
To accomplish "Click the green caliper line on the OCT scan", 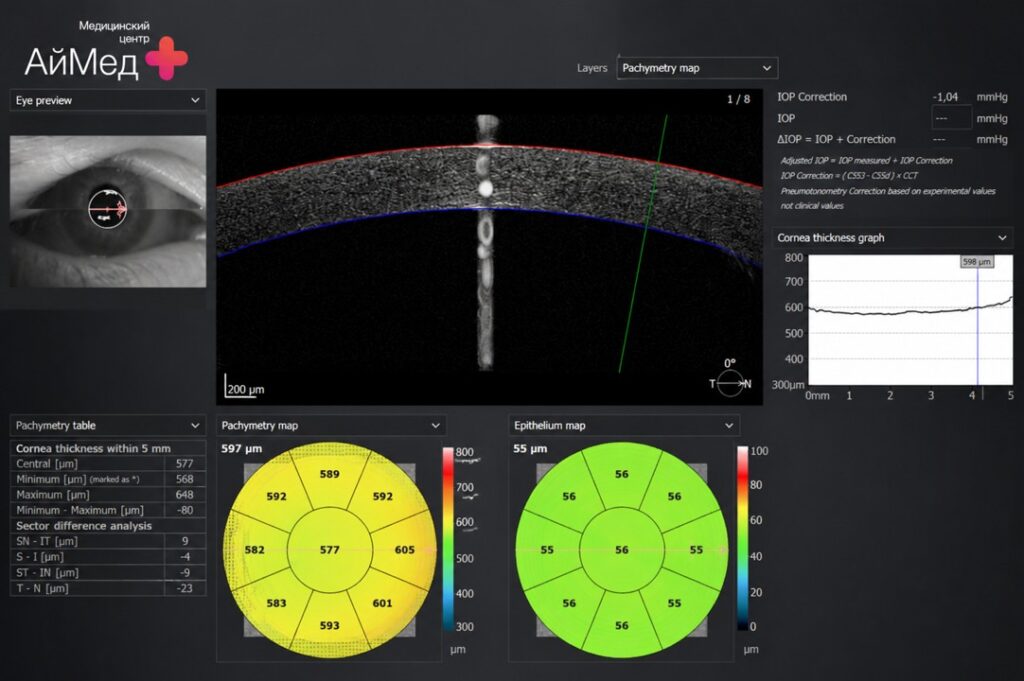I will pos(643,244).
